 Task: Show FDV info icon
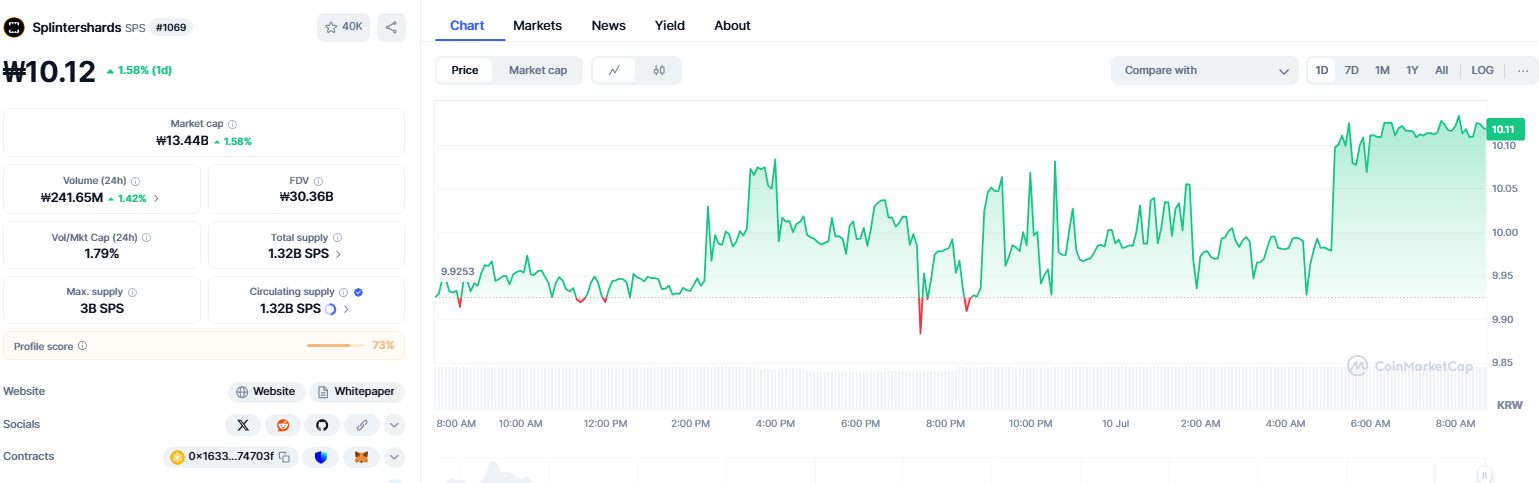tap(318, 181)
